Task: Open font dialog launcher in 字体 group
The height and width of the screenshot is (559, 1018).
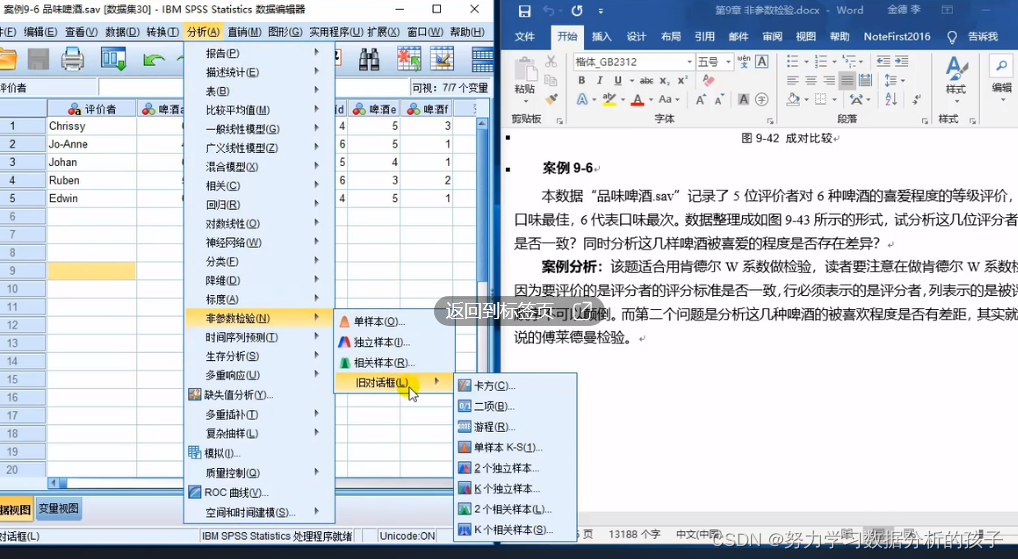Action: [x=770, y=121]
